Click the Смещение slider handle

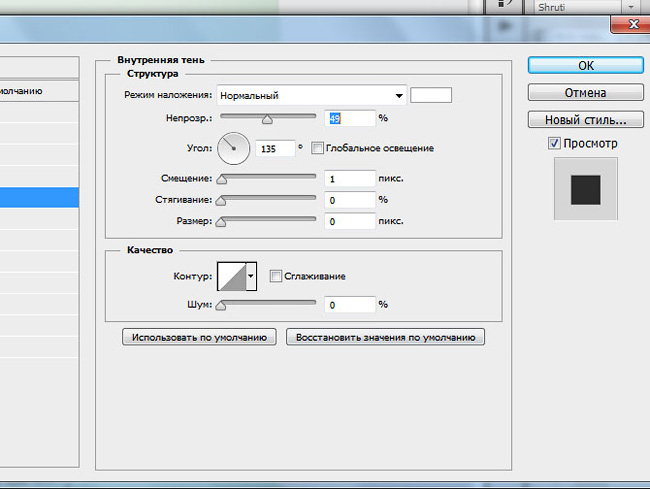[222, 179]
